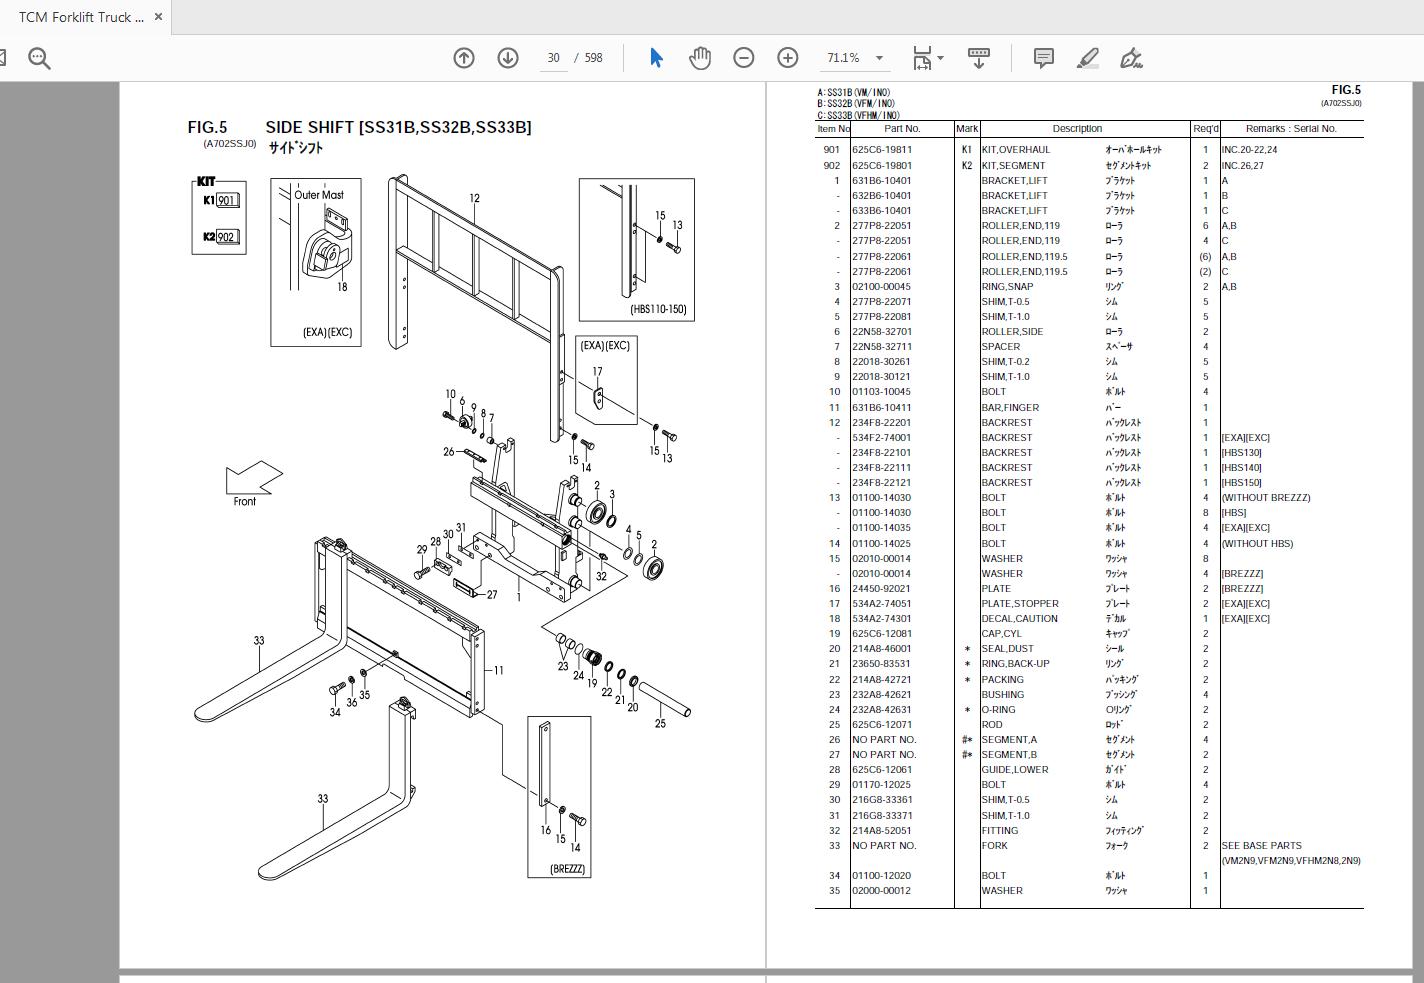Zoom out the page view
This screenshot has height=983, width=1424.
(x=743, y=58)
